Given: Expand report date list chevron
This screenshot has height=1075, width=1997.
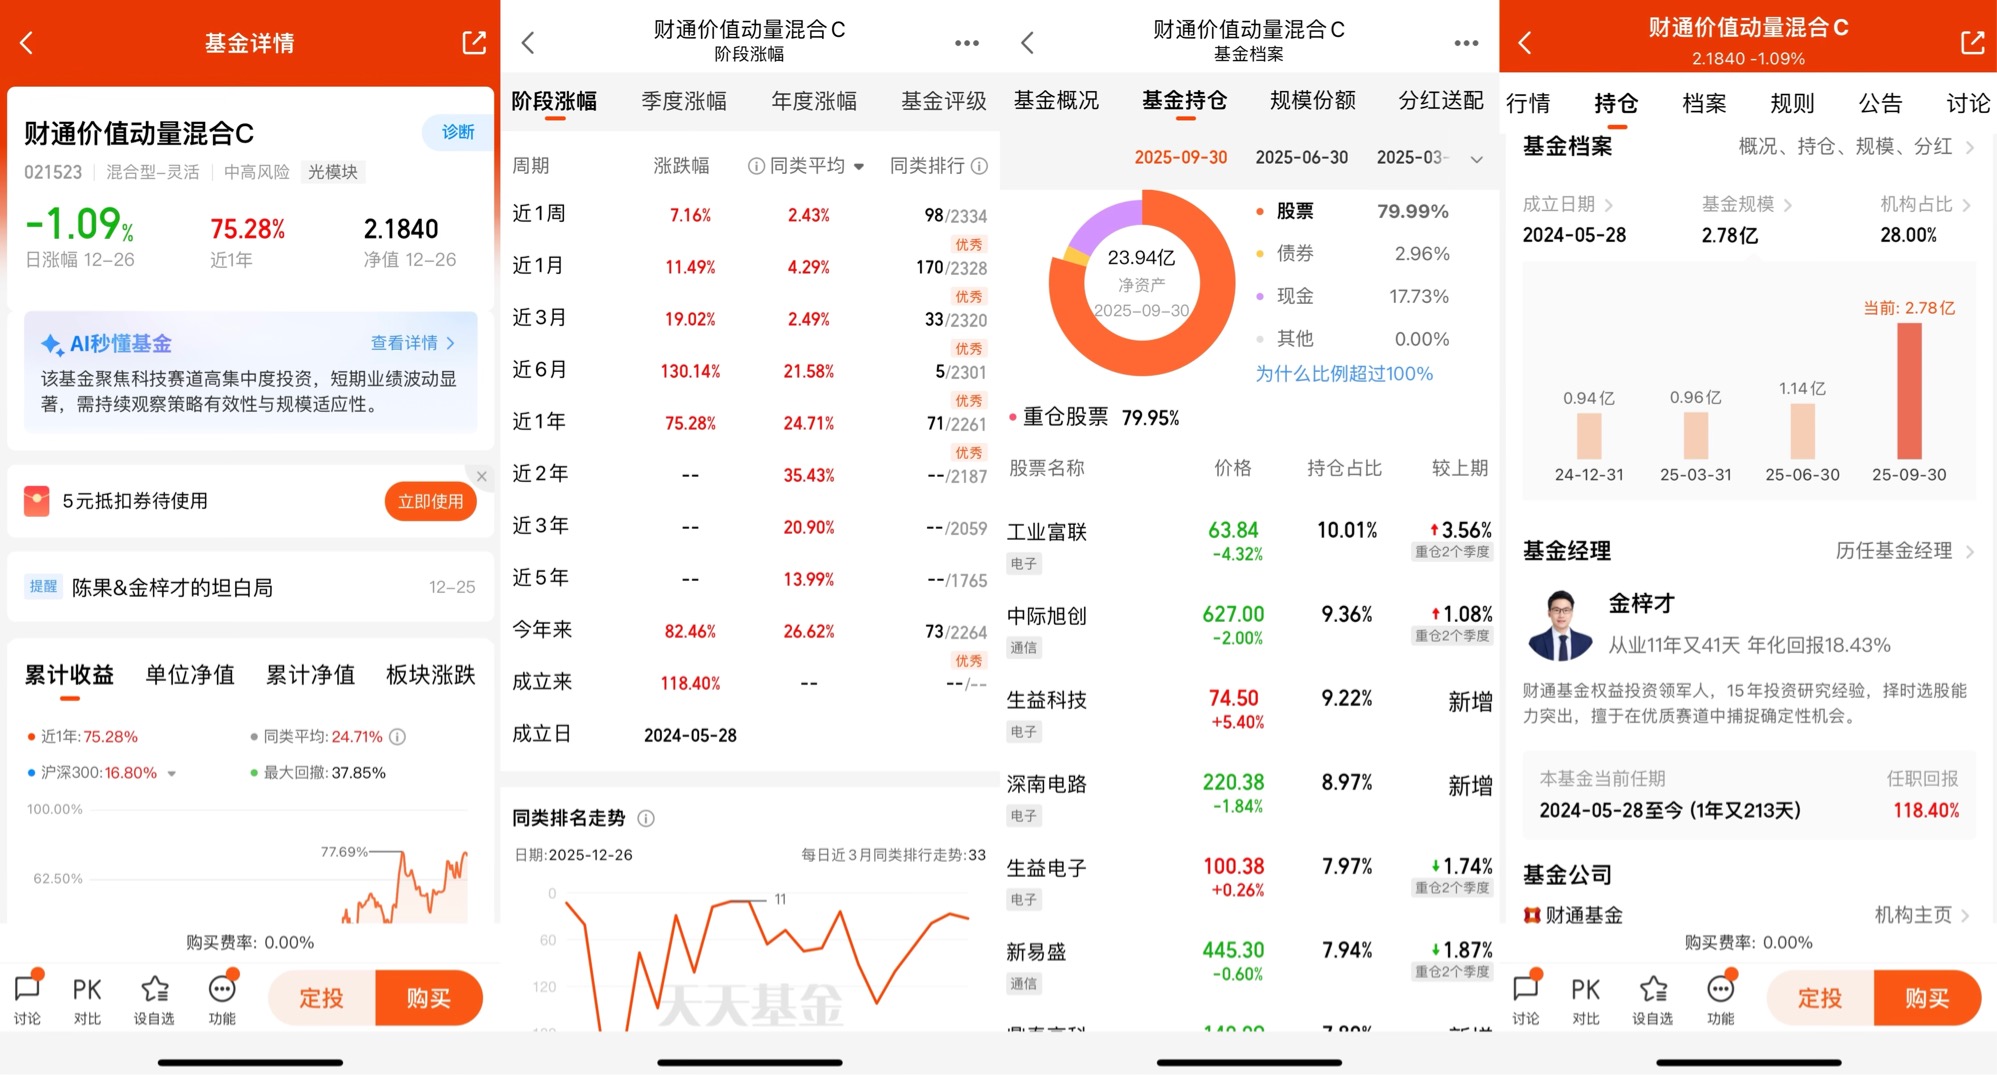Looking at the screenshot, I should point(1476,159).
